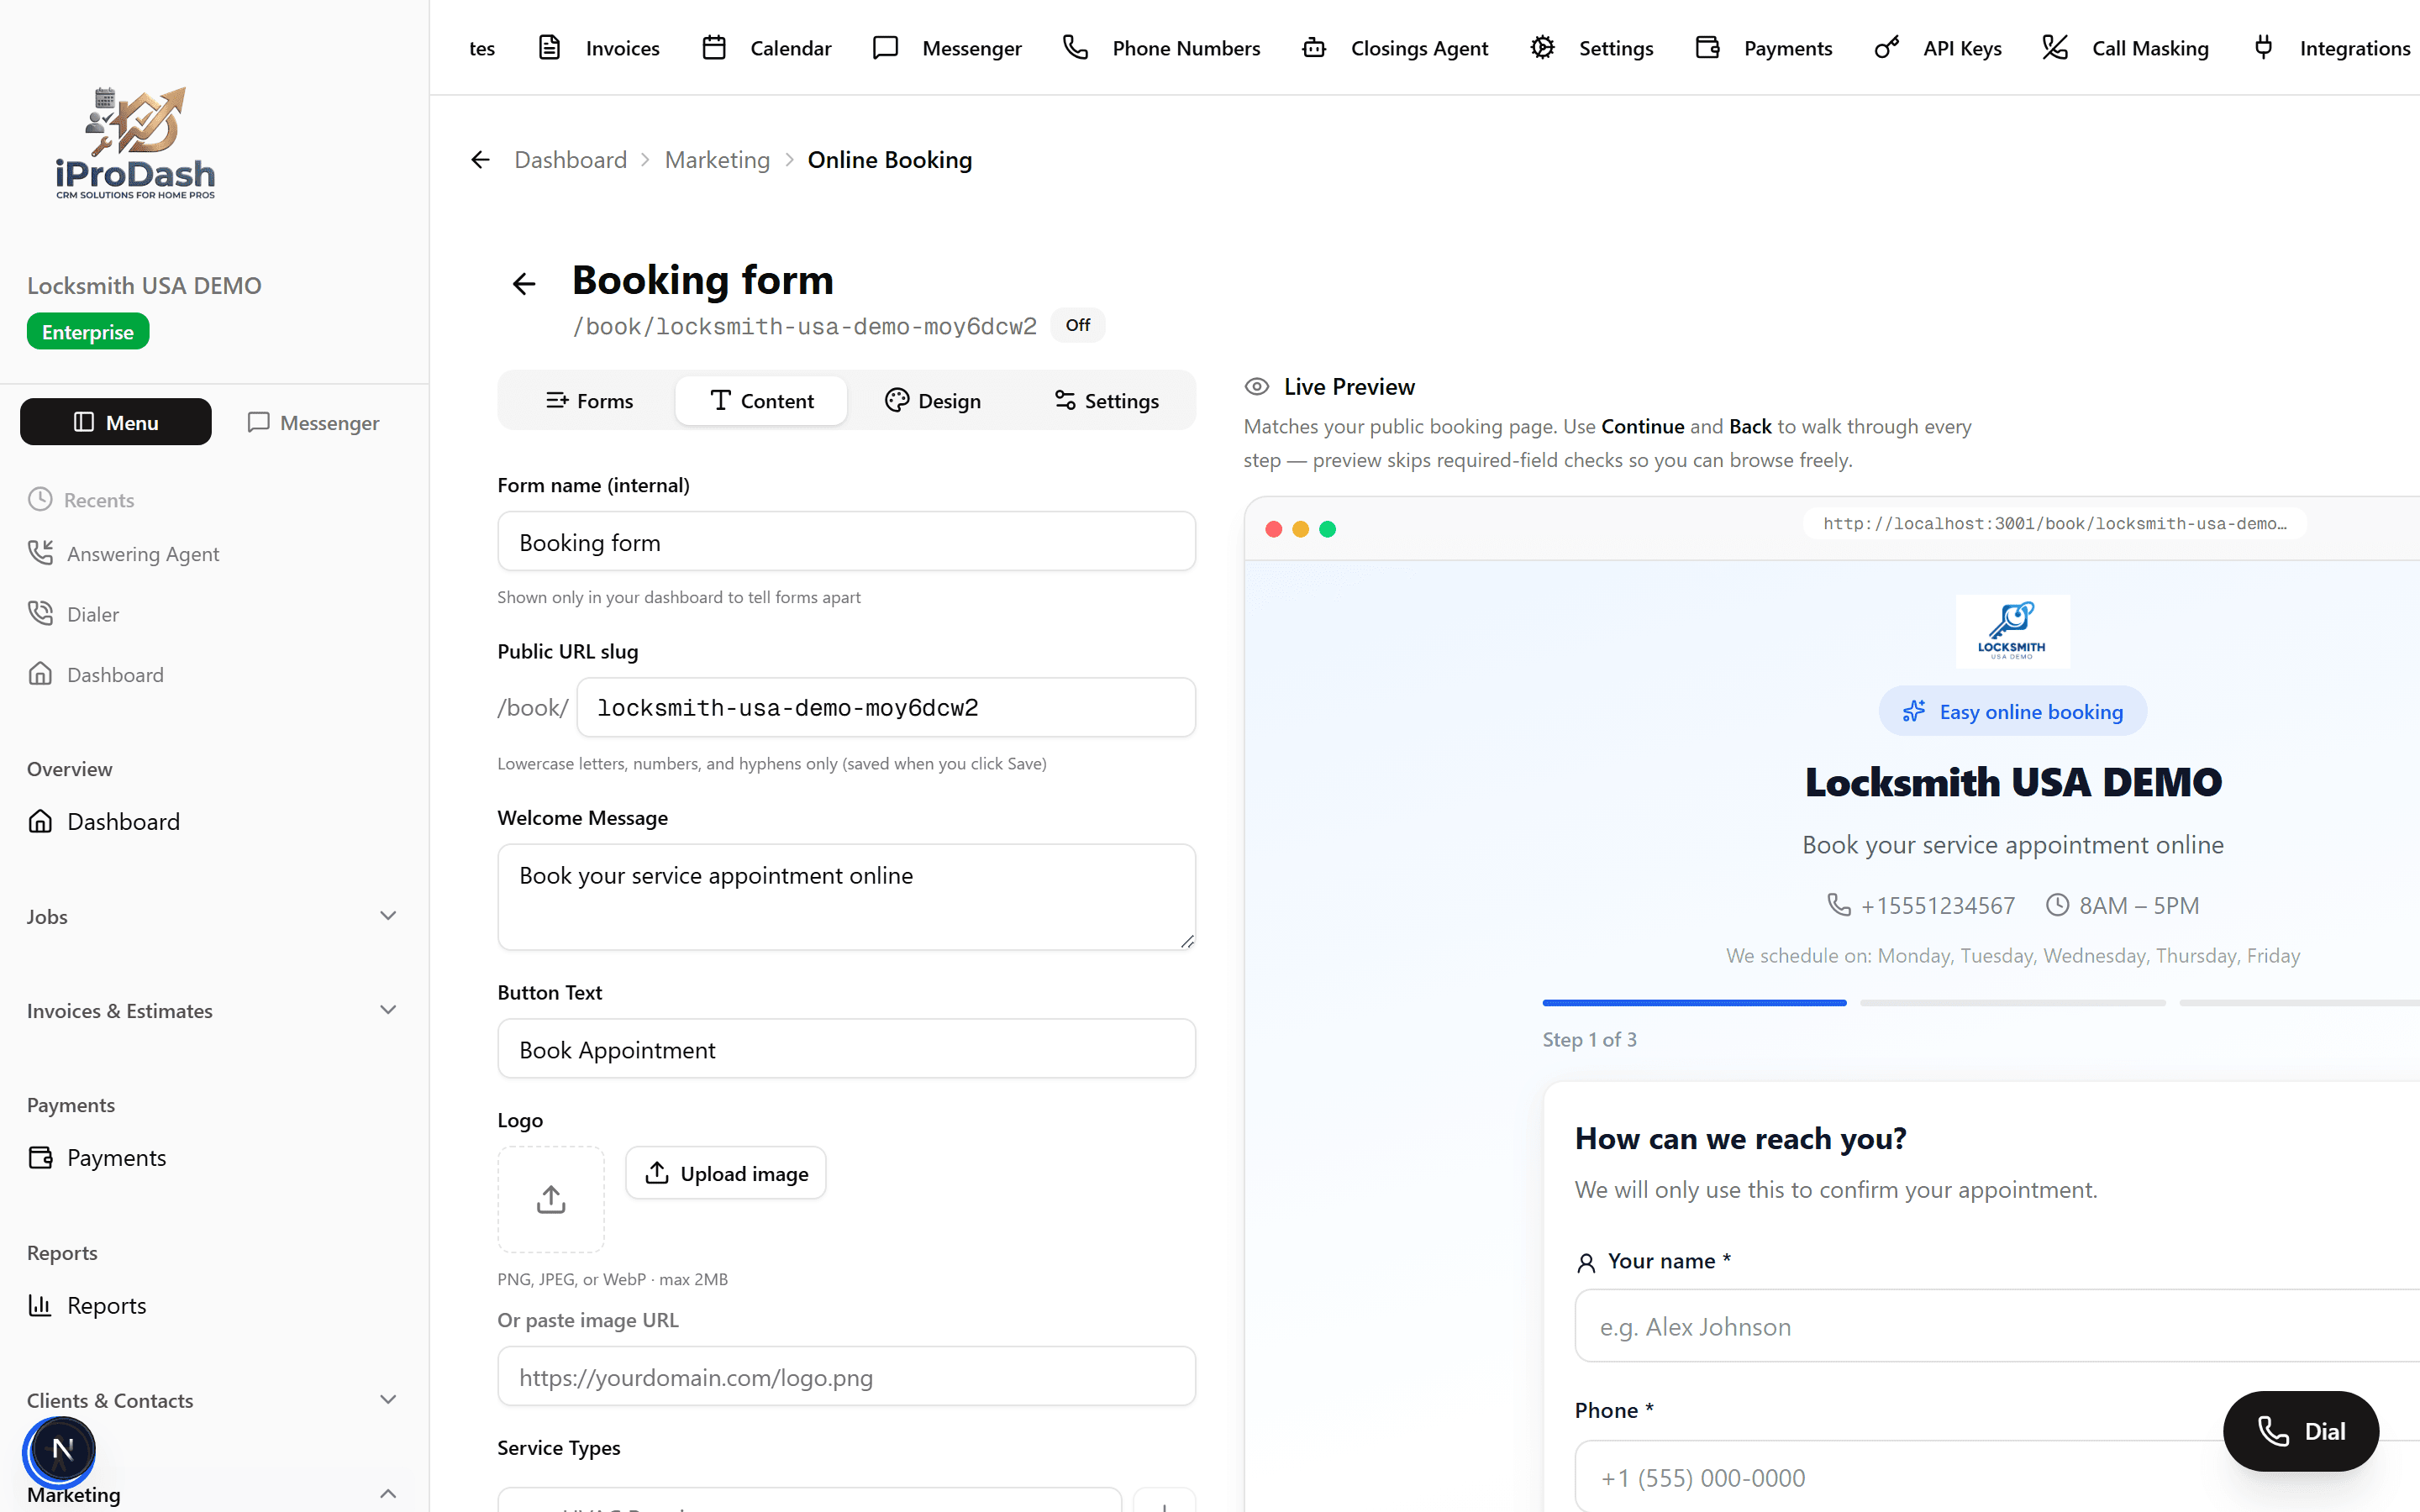The image size is (2420, 1512).
Task: Click the Form name input field
Action: (846, 542)
